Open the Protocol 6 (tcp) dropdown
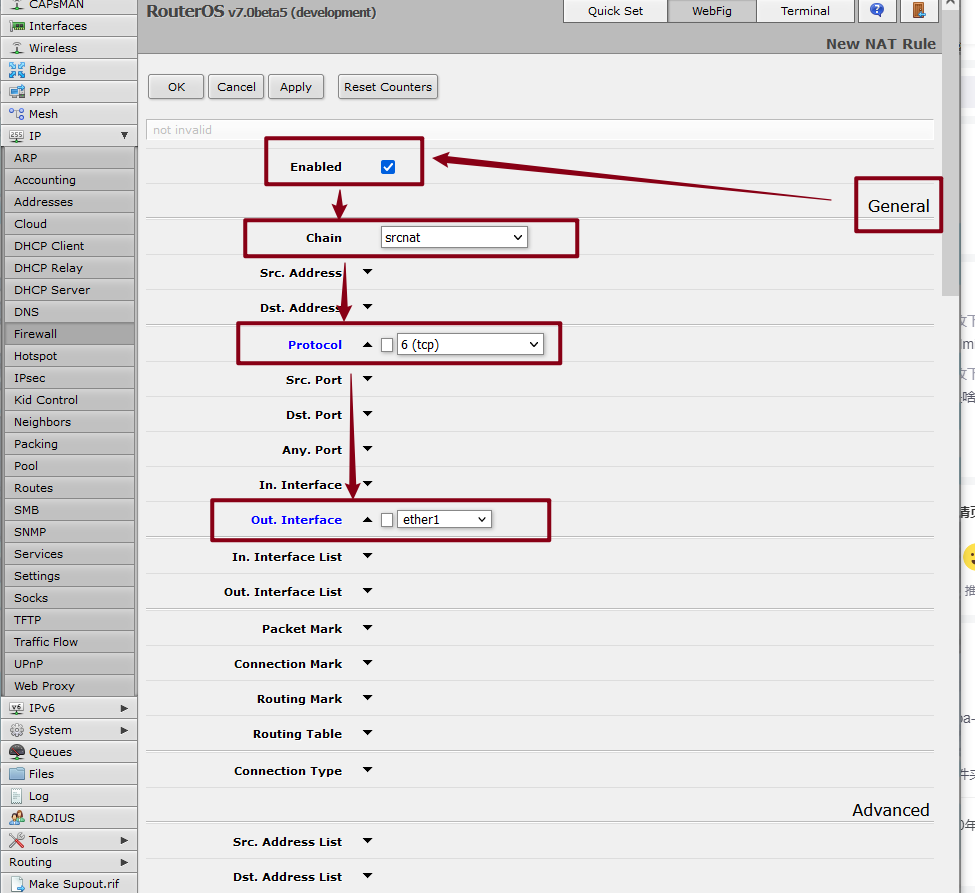Image resolution: width=975 pixels, height=893 pixels. point(469,345)
